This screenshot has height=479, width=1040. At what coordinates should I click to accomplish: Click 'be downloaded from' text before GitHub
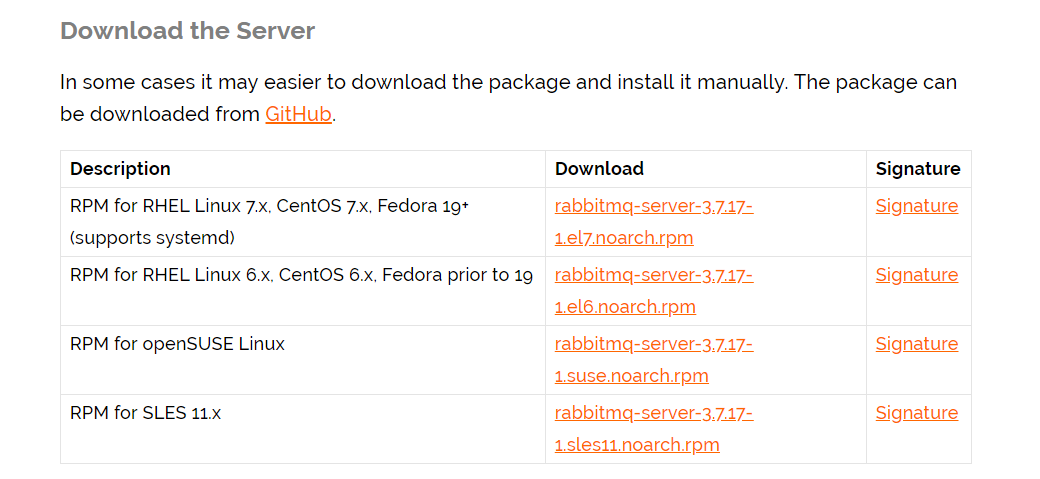click(x=160, y=114)
